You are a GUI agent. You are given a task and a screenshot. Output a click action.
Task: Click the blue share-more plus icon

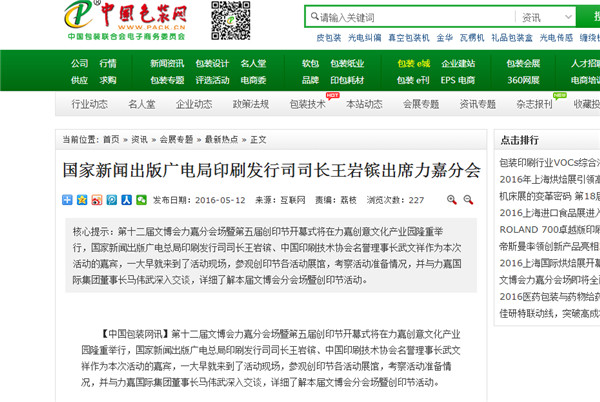click(67, 200)
